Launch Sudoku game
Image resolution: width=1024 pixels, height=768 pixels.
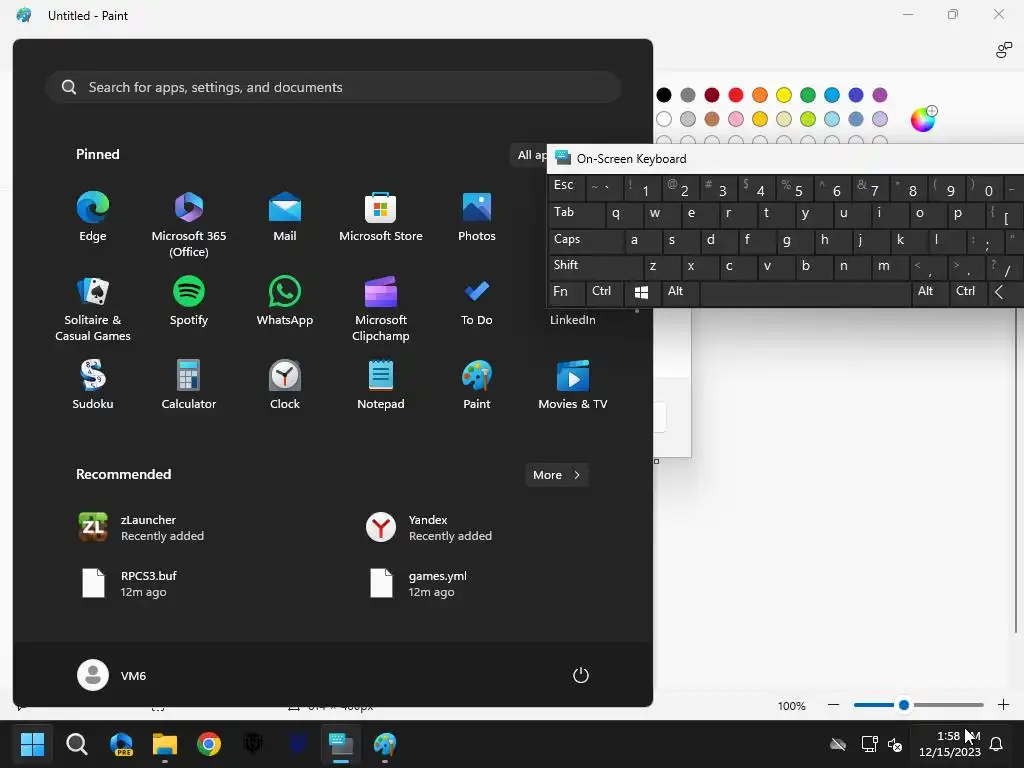[x=93, y=385]
